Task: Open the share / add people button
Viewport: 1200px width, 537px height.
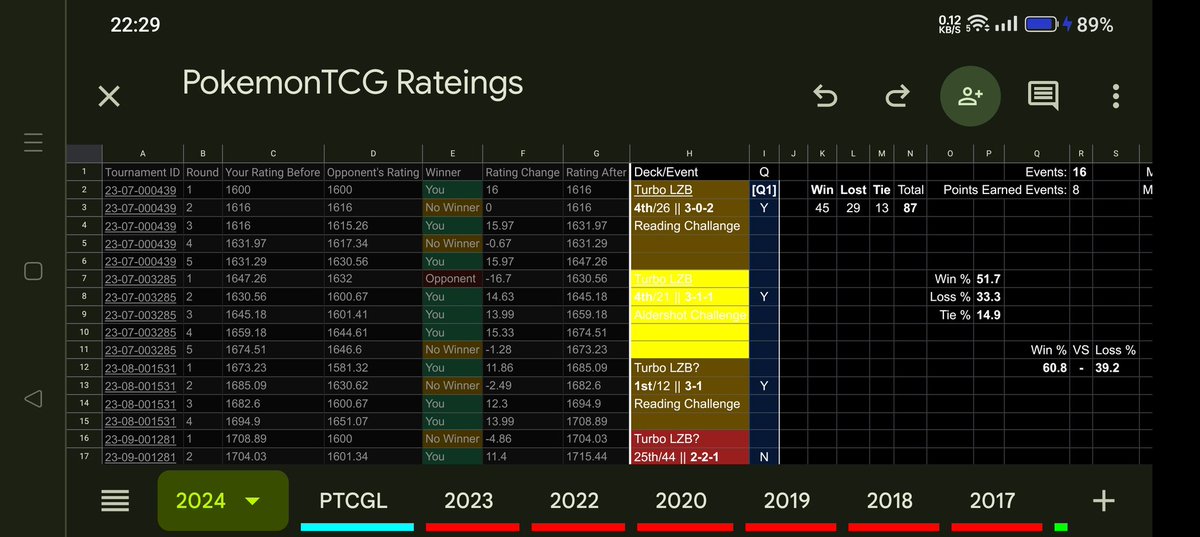Action: pos(969,96)
